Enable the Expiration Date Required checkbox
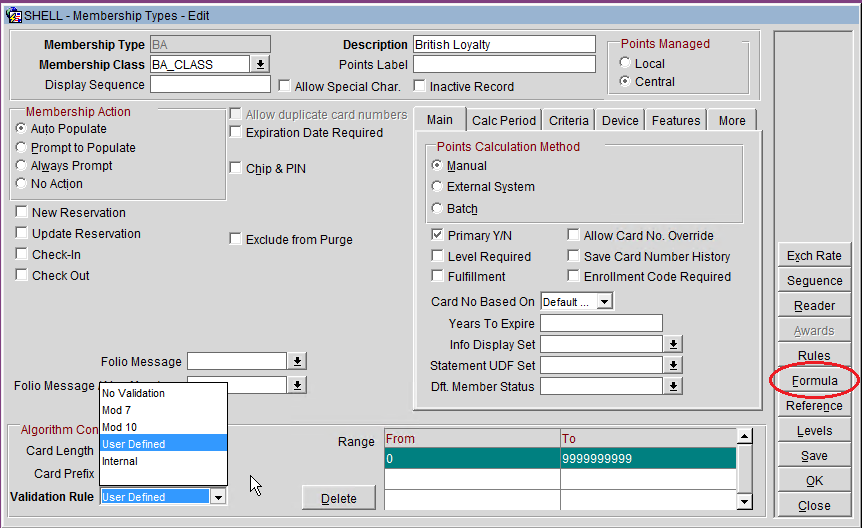The image size is (862, 528). 236,132
